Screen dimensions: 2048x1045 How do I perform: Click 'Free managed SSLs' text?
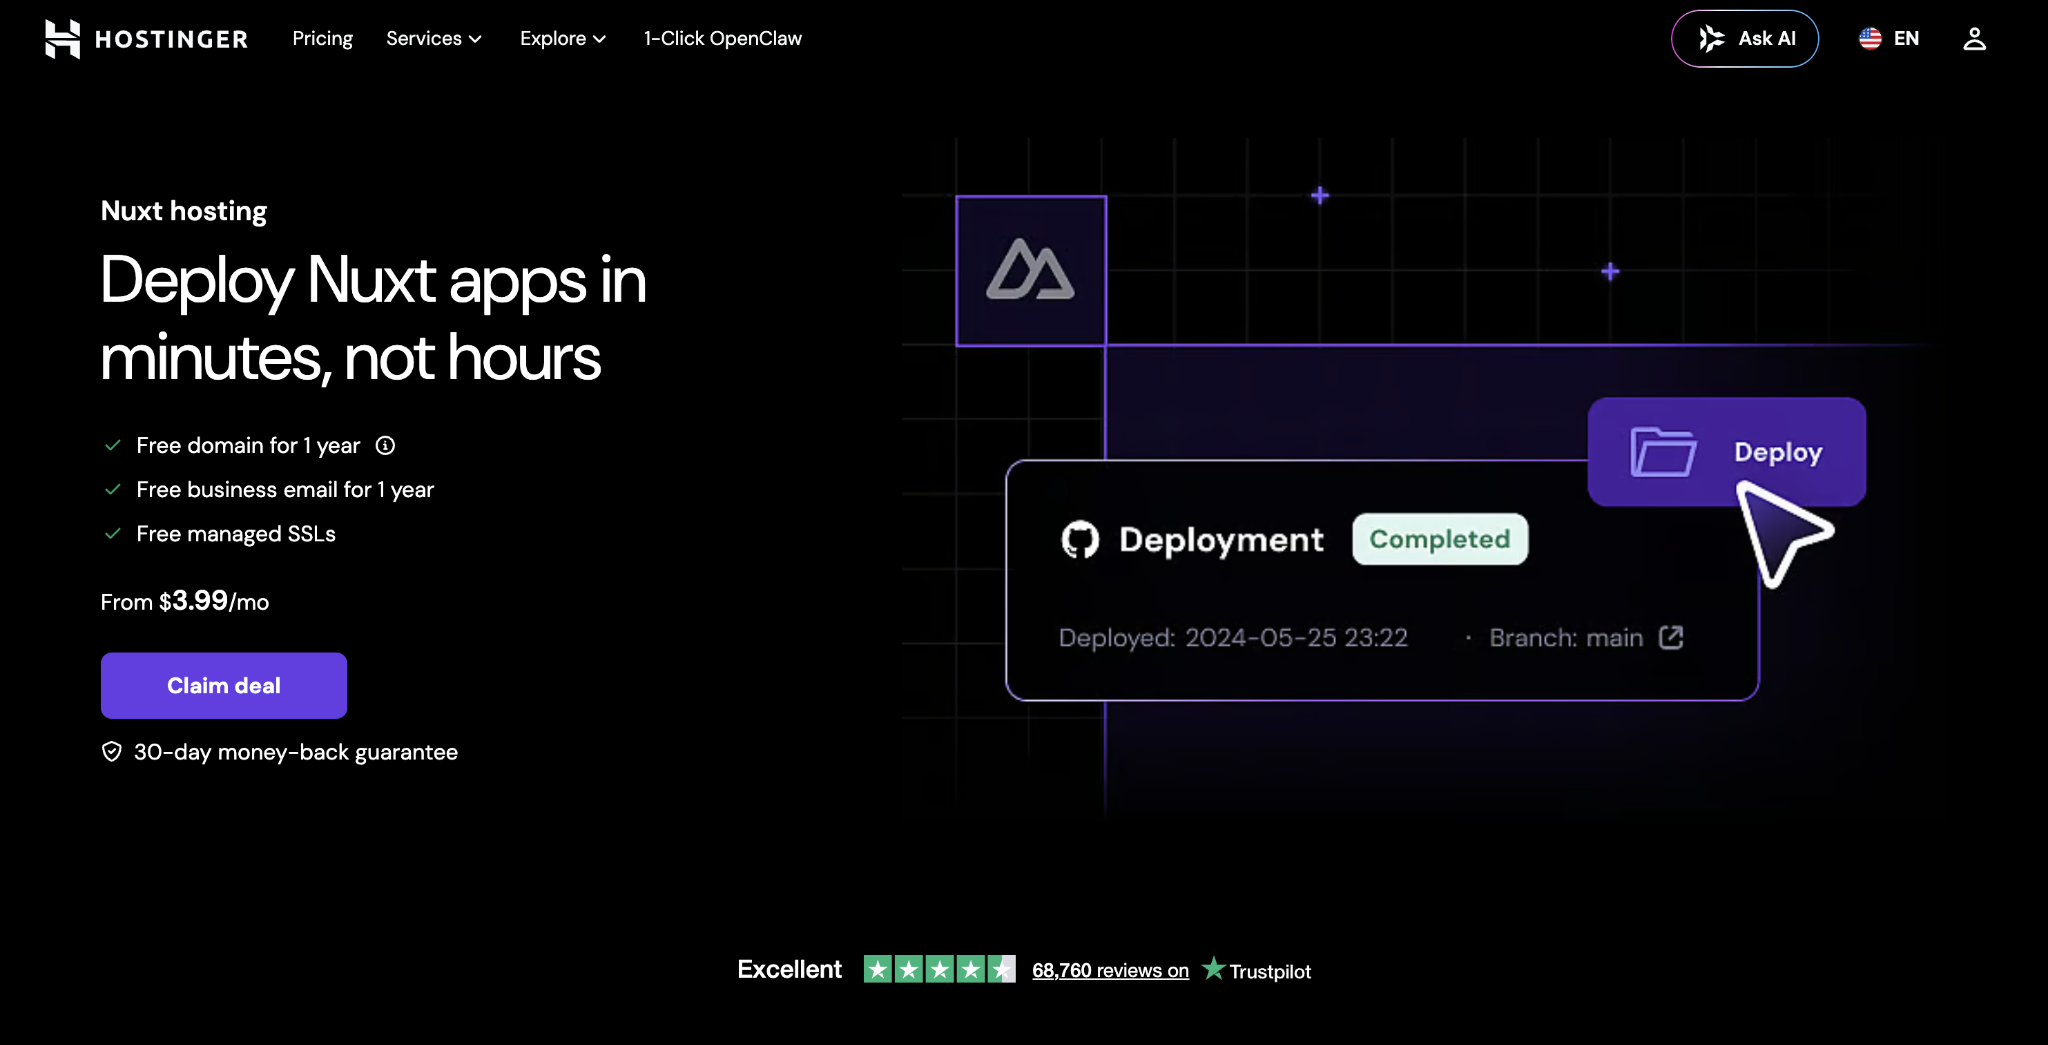click(x=236, y=534)
